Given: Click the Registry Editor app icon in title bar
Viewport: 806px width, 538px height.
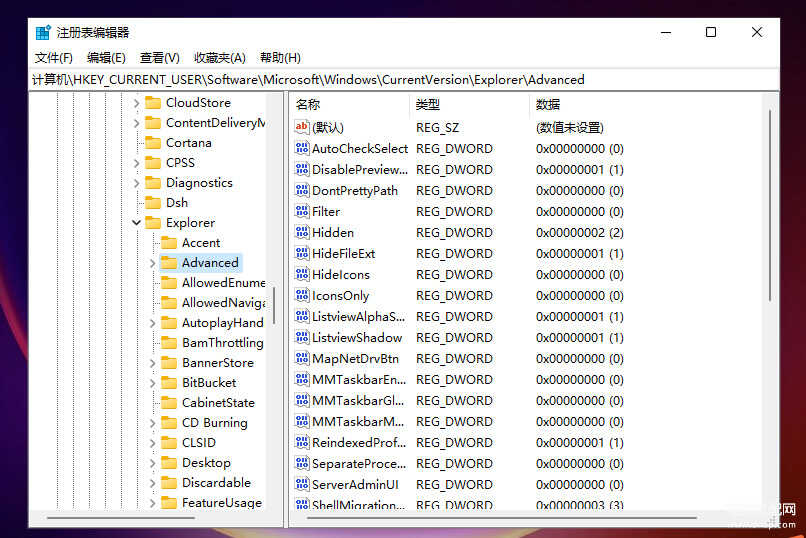Looking at the screenshot, I should 43,32.
